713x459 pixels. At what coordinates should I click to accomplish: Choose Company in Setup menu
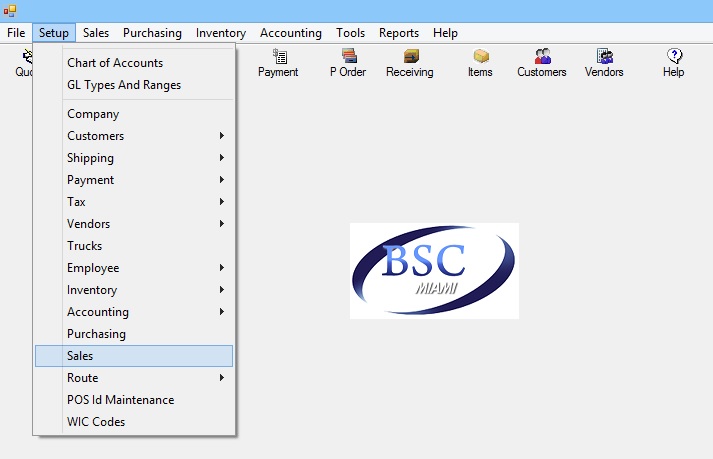coord(134,114)
